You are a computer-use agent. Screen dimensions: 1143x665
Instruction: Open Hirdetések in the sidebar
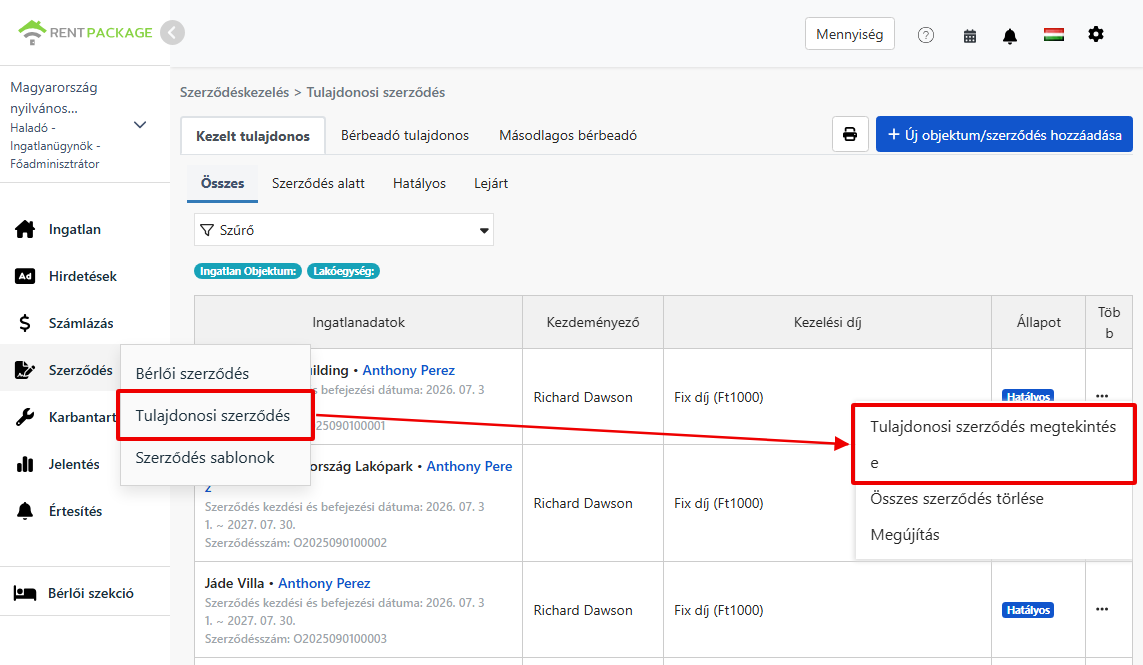pyautogui.click(x=82, y=276)
